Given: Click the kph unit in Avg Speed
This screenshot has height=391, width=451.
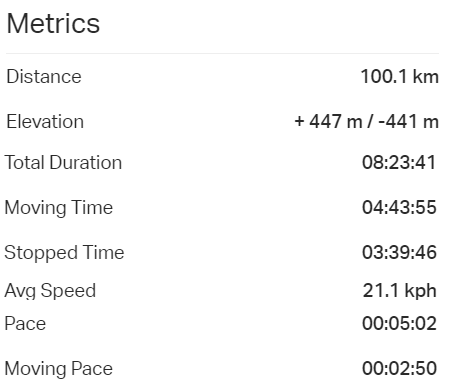Looking at the screenshot, I should coord(421,291).
